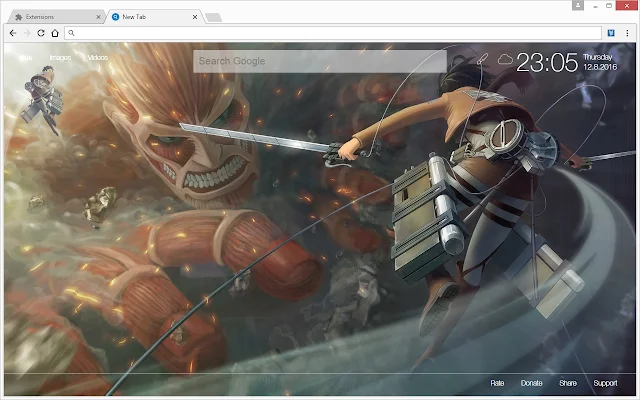Viewport: 640px width, 400px height.
Task: Open the Support link
Action: 605,383
